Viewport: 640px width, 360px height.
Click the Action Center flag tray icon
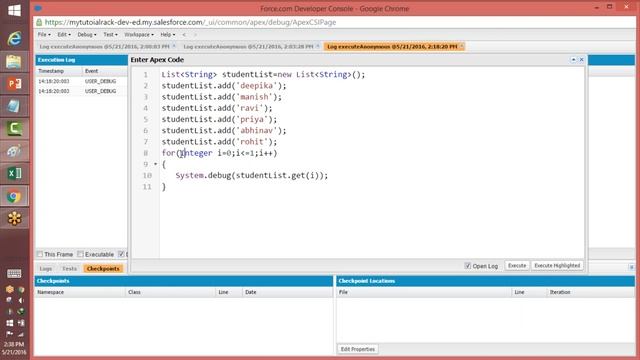coord(9,334)
